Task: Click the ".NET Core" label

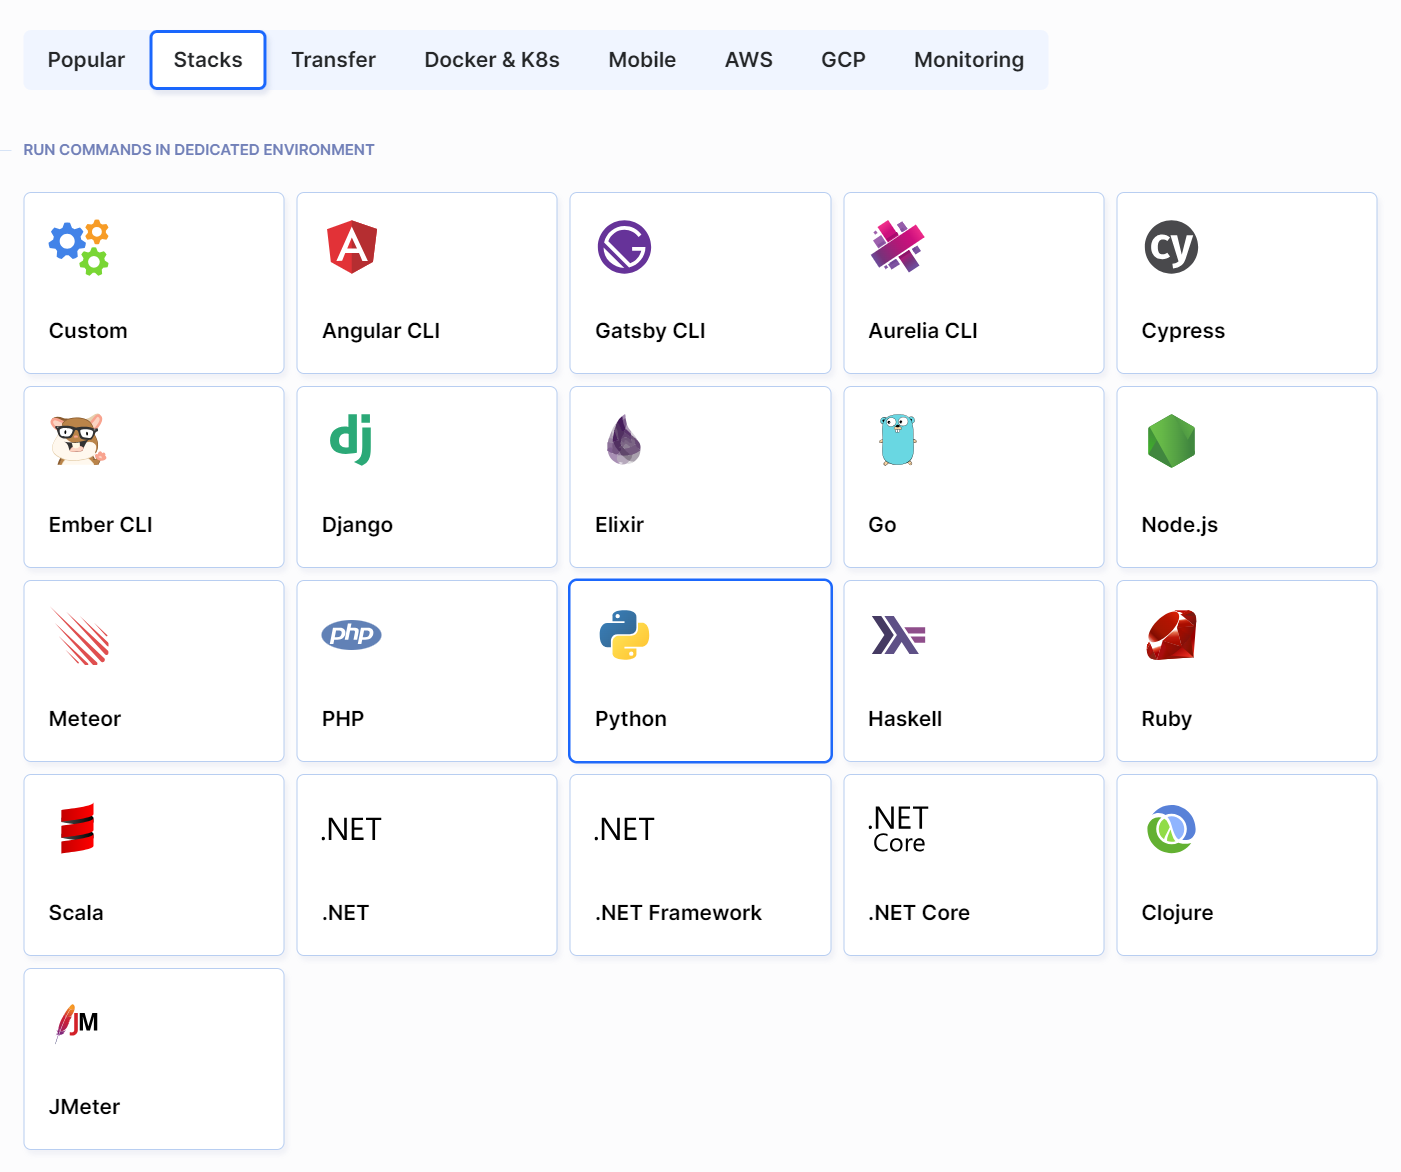Action: 919,913
